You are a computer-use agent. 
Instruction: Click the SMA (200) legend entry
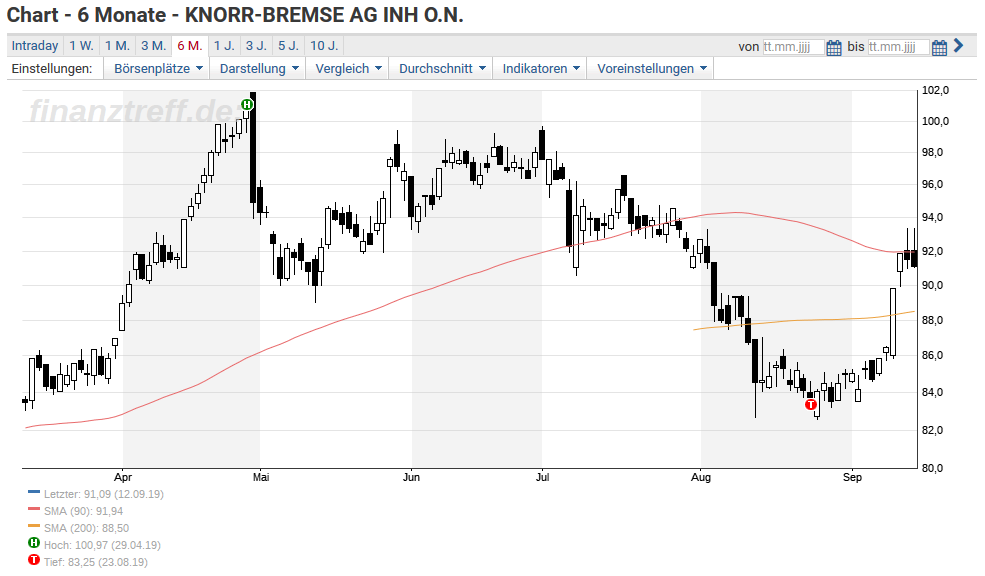[x=87, y=528]
